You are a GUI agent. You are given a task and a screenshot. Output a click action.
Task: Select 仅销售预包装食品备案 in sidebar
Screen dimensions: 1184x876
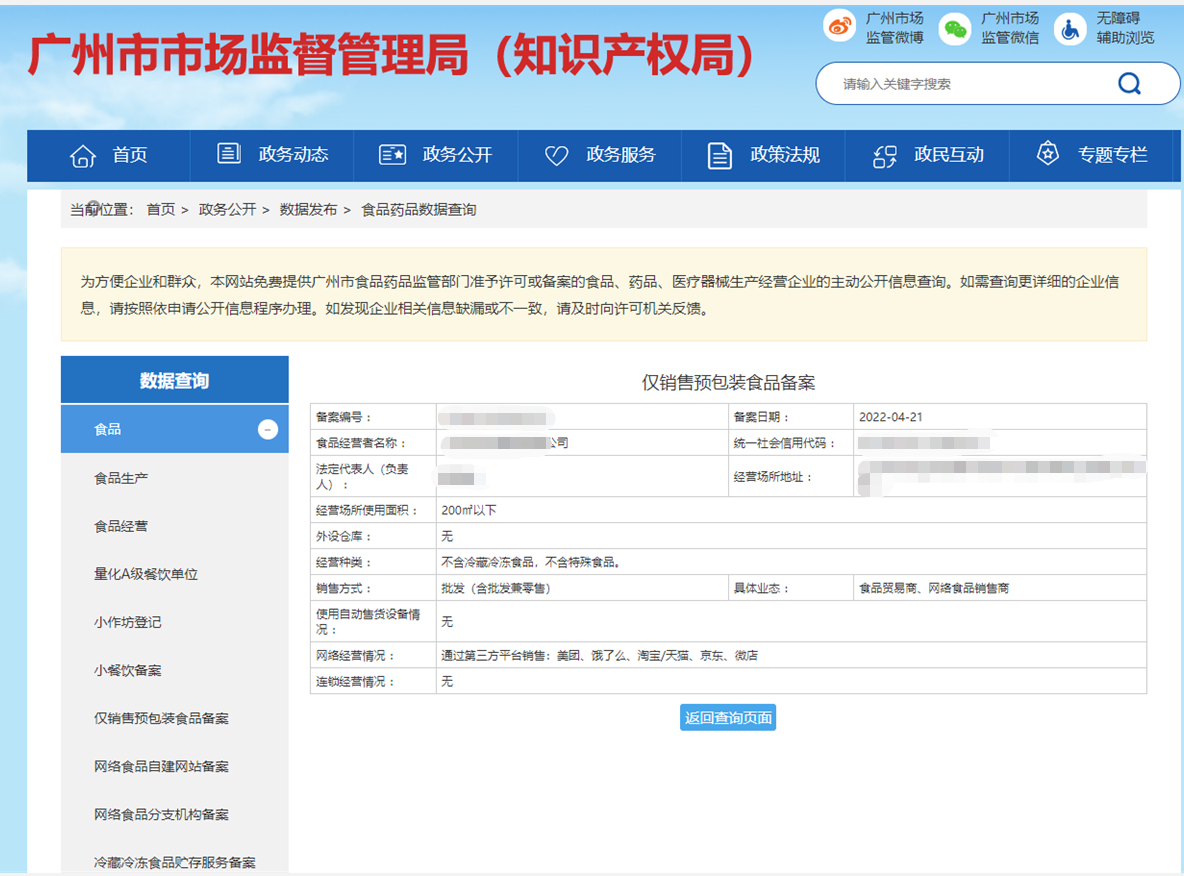click(x=161, y=718)
